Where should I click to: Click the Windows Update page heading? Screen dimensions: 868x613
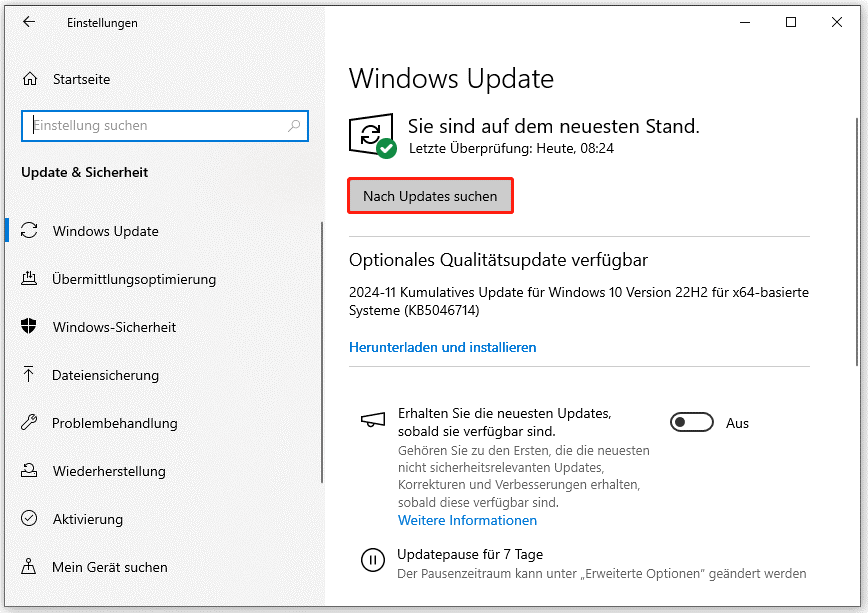click(x=451, y=79)
